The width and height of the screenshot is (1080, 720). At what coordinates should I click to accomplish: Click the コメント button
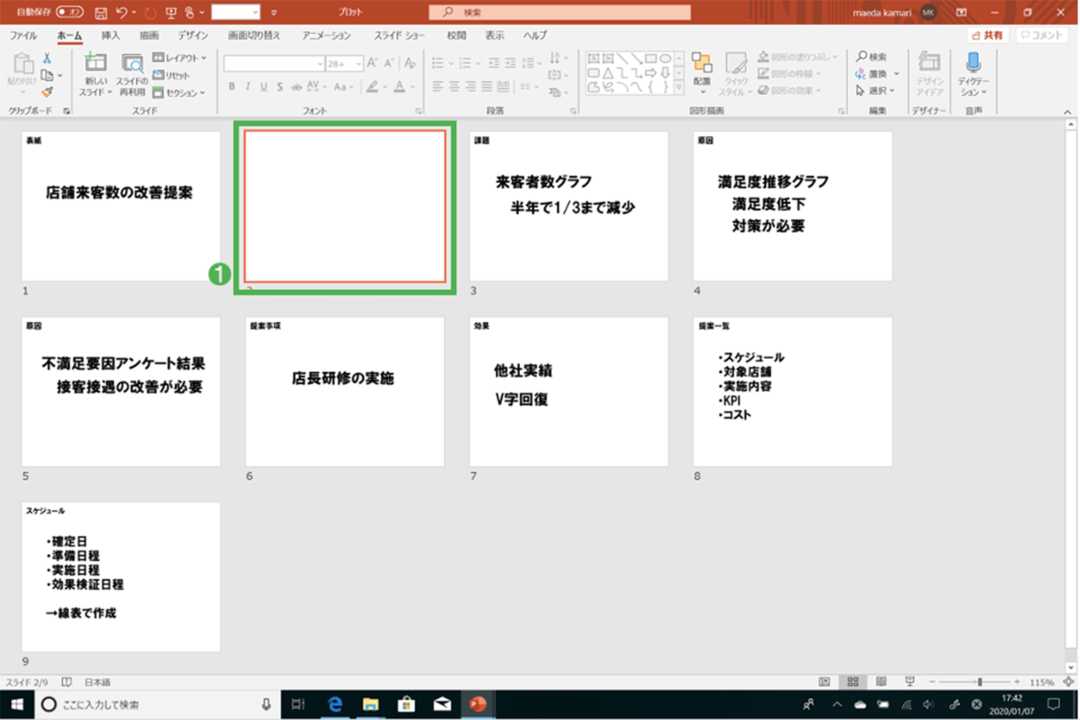(x=1041, y=35)
